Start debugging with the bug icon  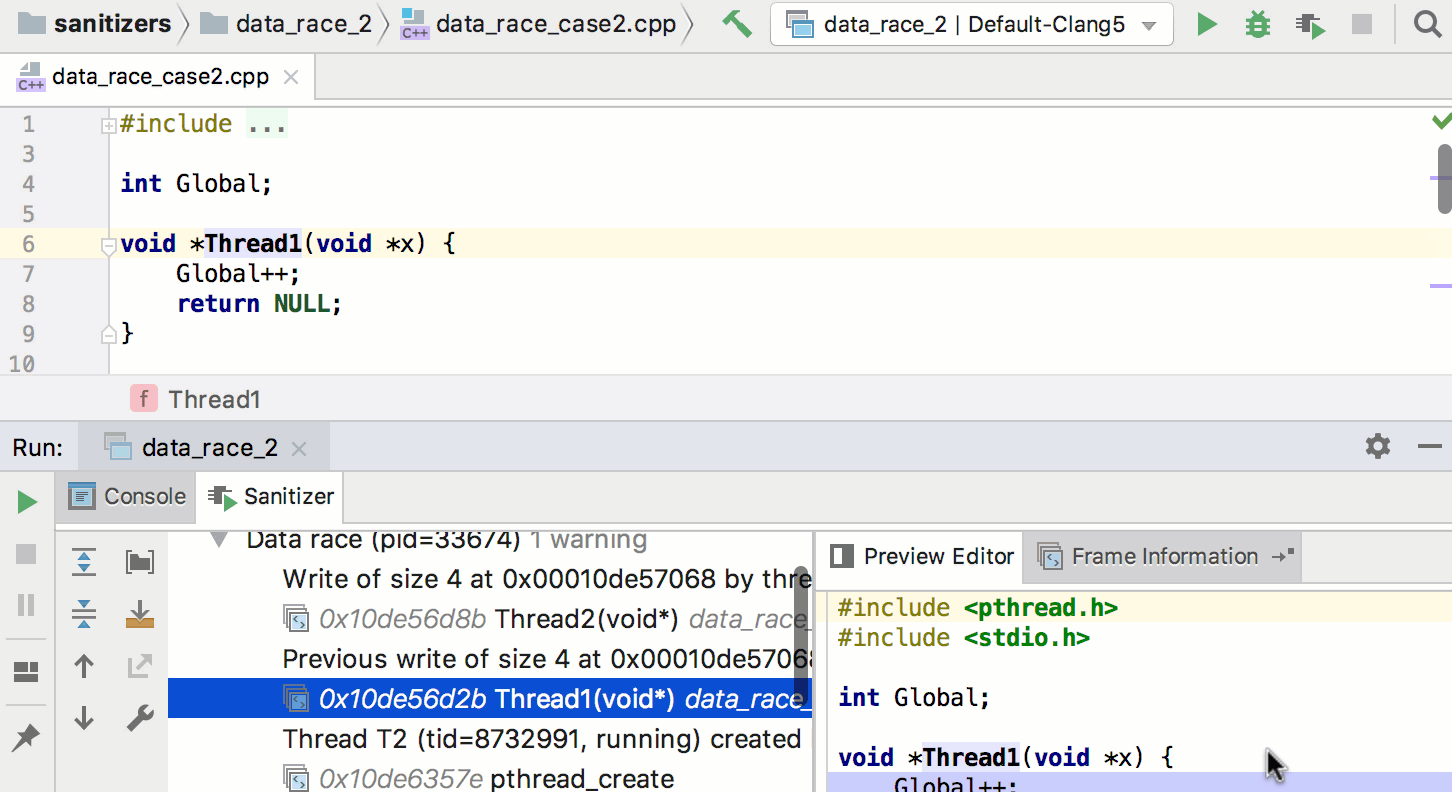pos(1258,25)
